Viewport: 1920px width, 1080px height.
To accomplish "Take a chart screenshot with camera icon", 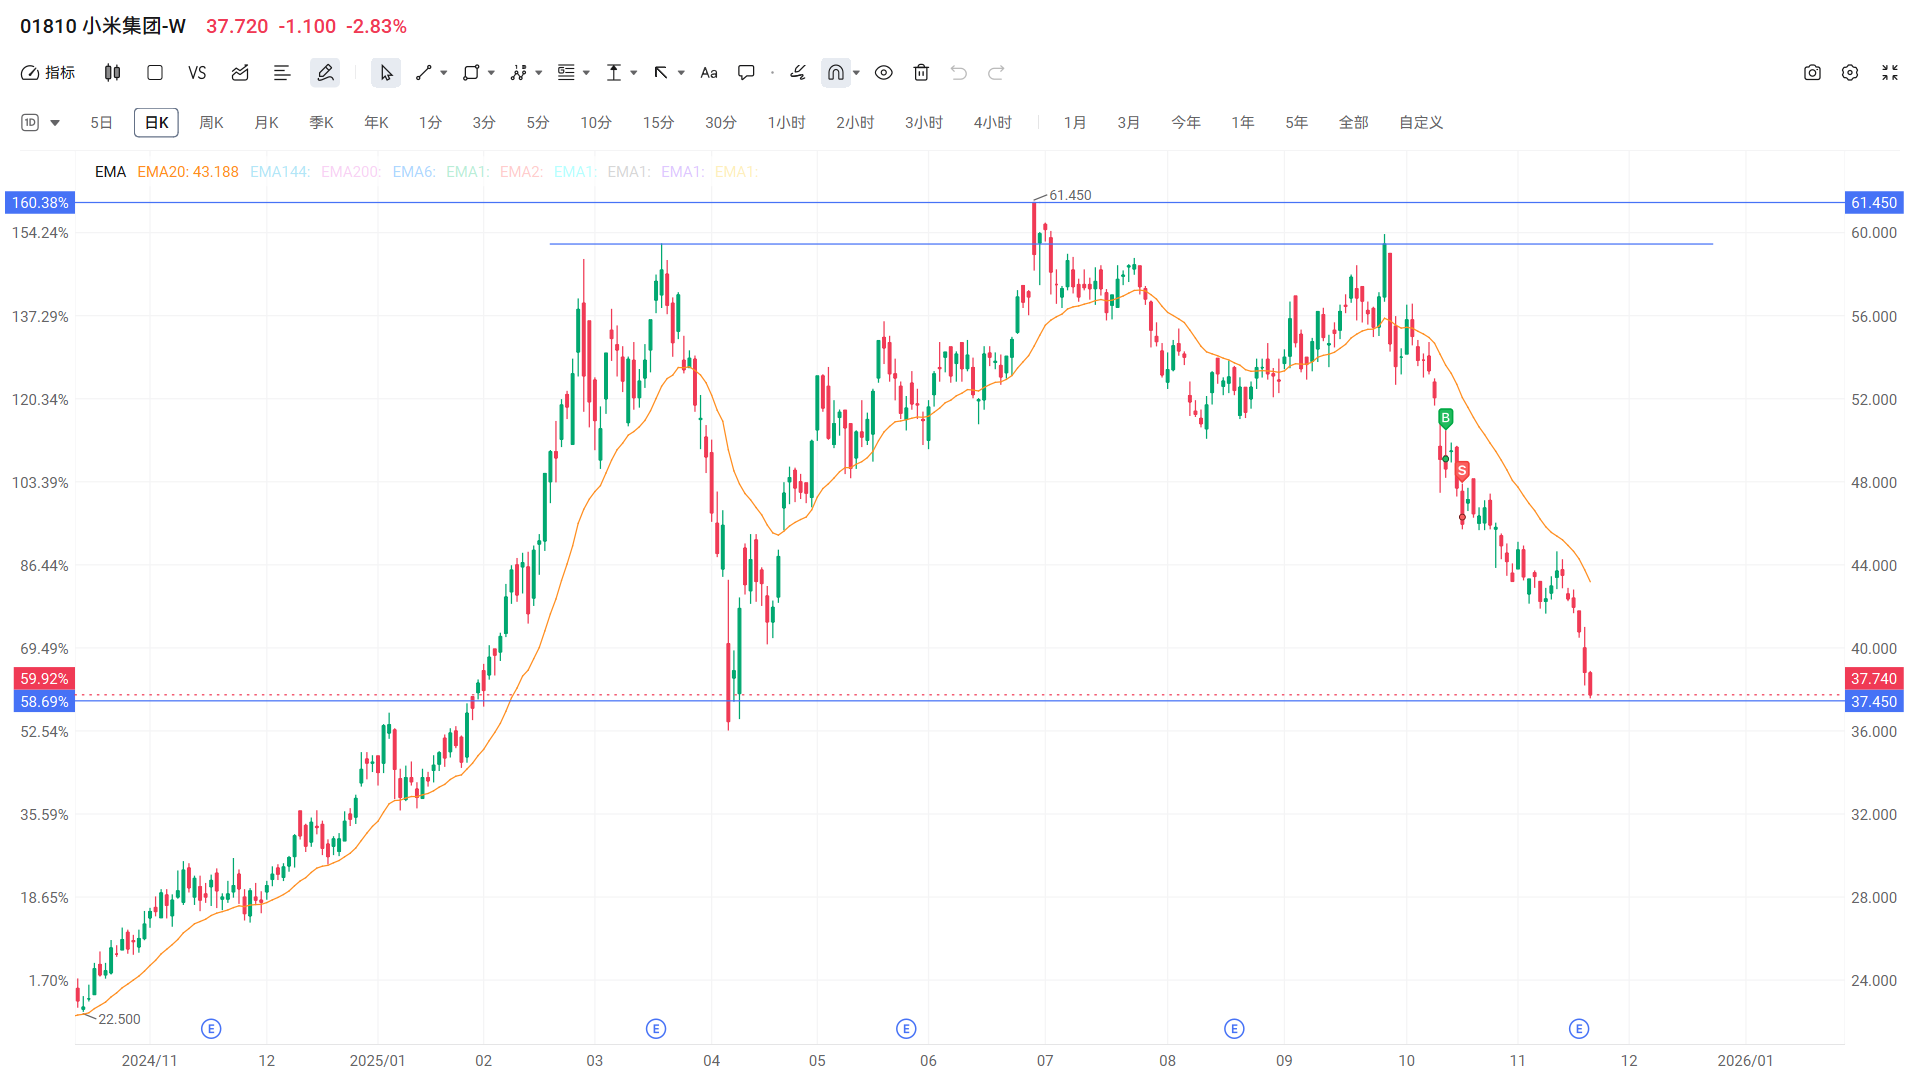I will [1812, 73].
